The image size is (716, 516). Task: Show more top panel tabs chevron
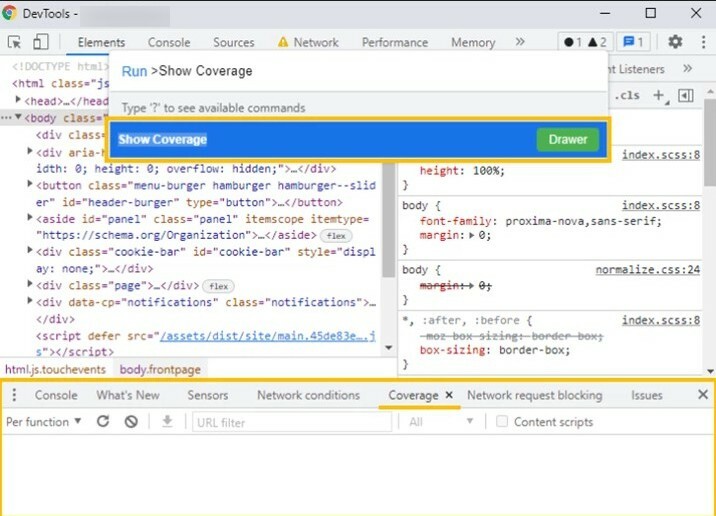tap(520, 42)
